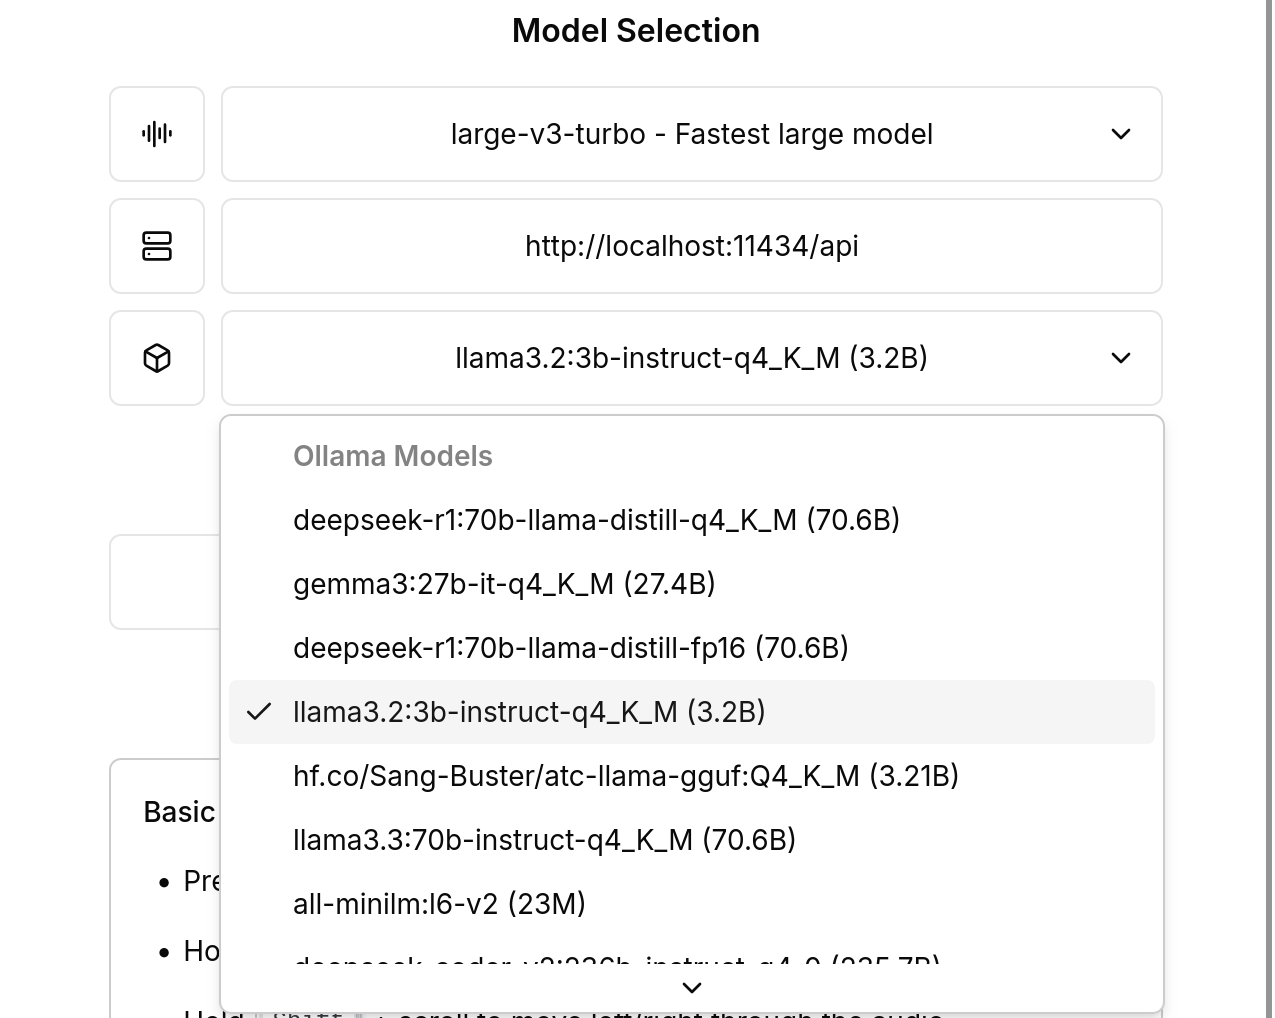Click the empty card beneath the cube icon
The width and height of the screenshot is (1275, 1018).
point(156,581)
